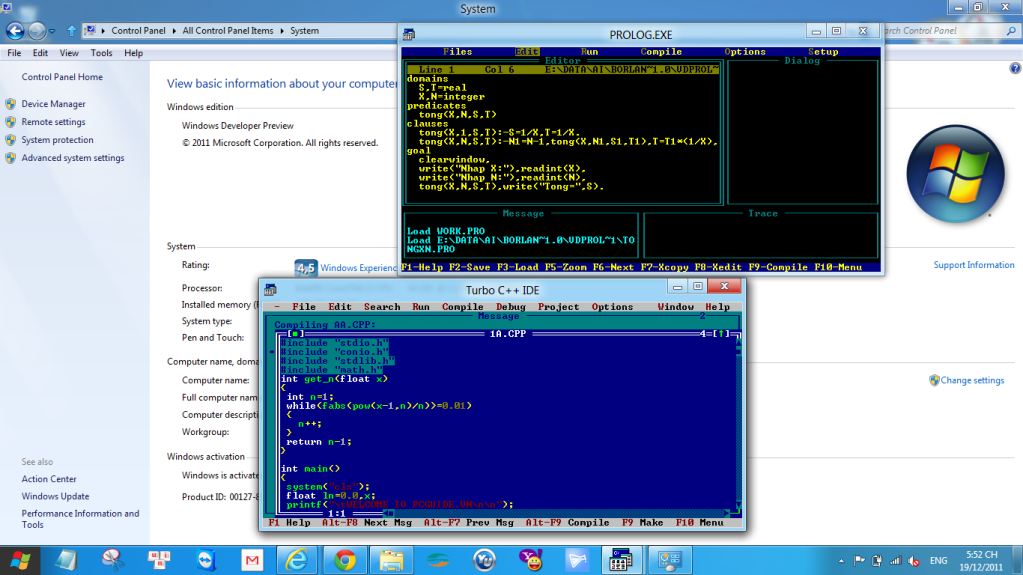Open Performance Information and Tools link
This screenshot has width=1023, height=575.
80,519
